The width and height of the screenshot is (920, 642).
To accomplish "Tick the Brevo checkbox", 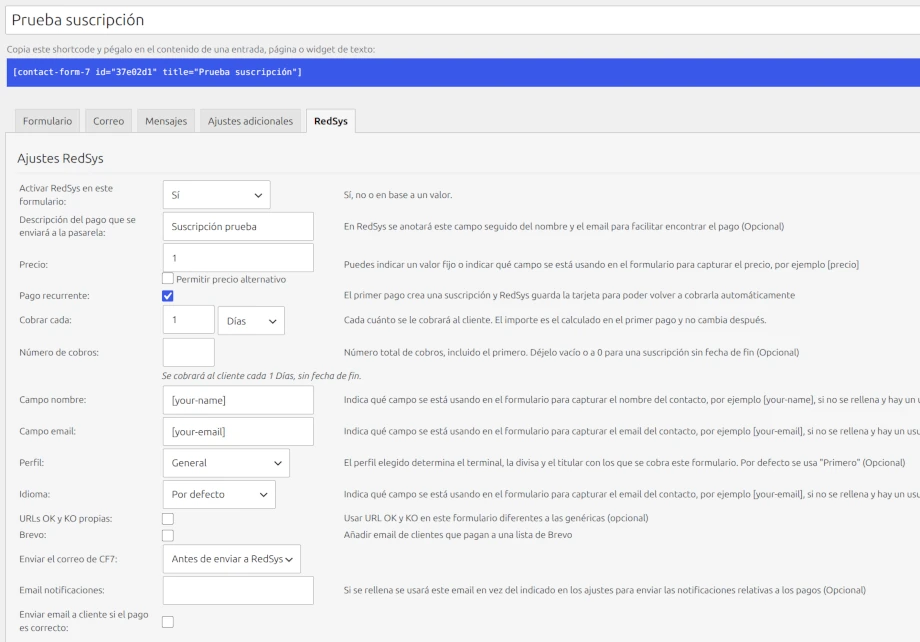I will tap(168, 535).
